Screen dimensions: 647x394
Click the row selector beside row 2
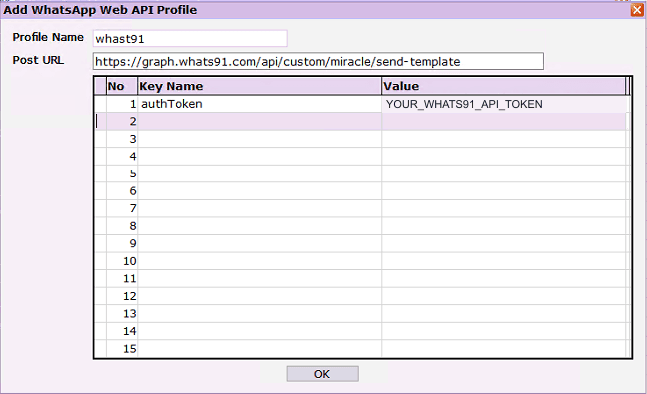click(x=101, y=122)
